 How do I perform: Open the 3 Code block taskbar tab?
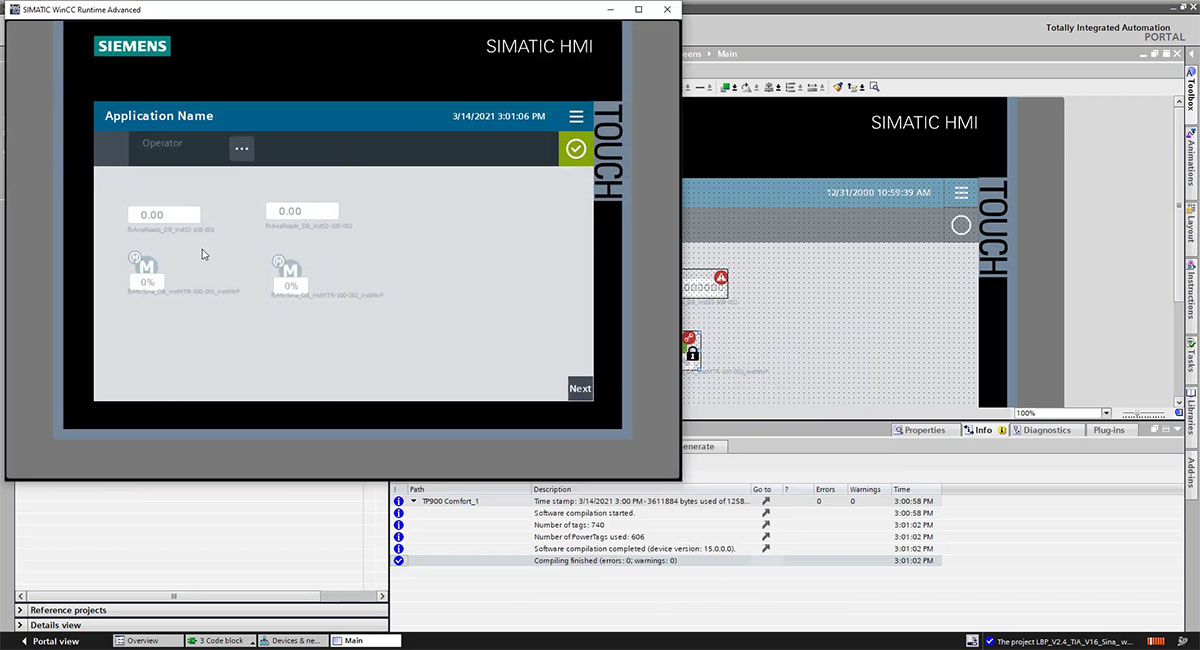point(220,641)
